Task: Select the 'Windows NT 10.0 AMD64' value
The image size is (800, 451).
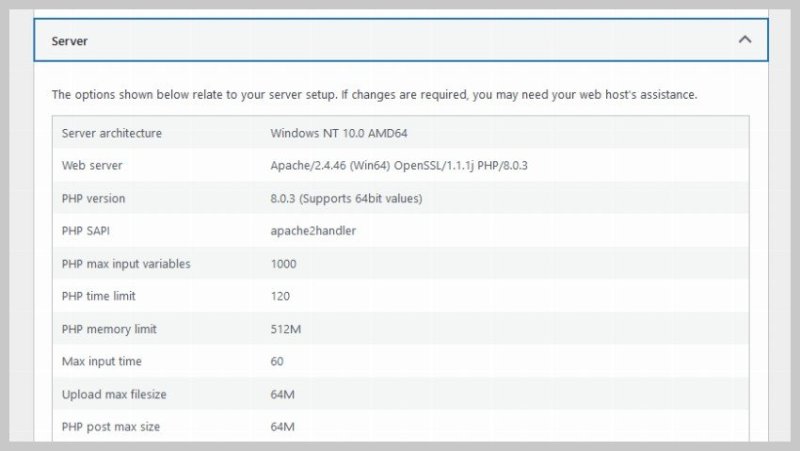Action: click(339, 133)
